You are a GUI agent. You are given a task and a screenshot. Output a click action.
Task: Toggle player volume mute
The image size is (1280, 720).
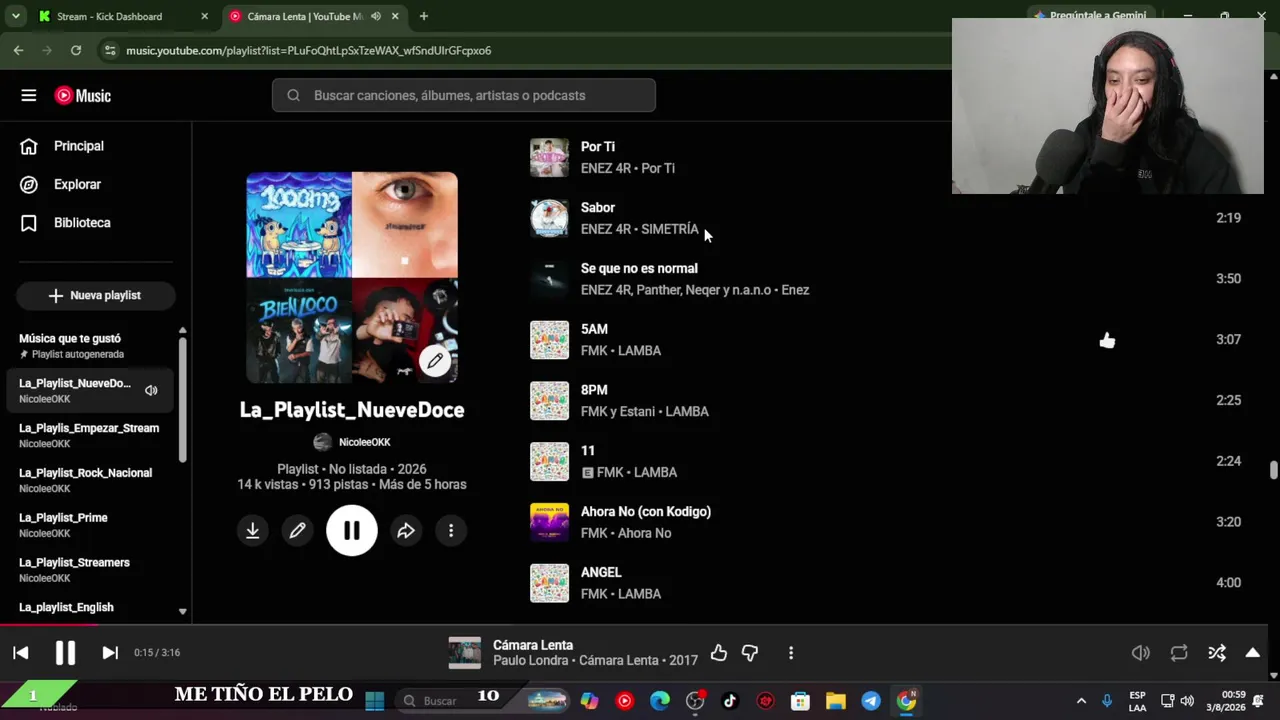click(x=1141, y=653)
